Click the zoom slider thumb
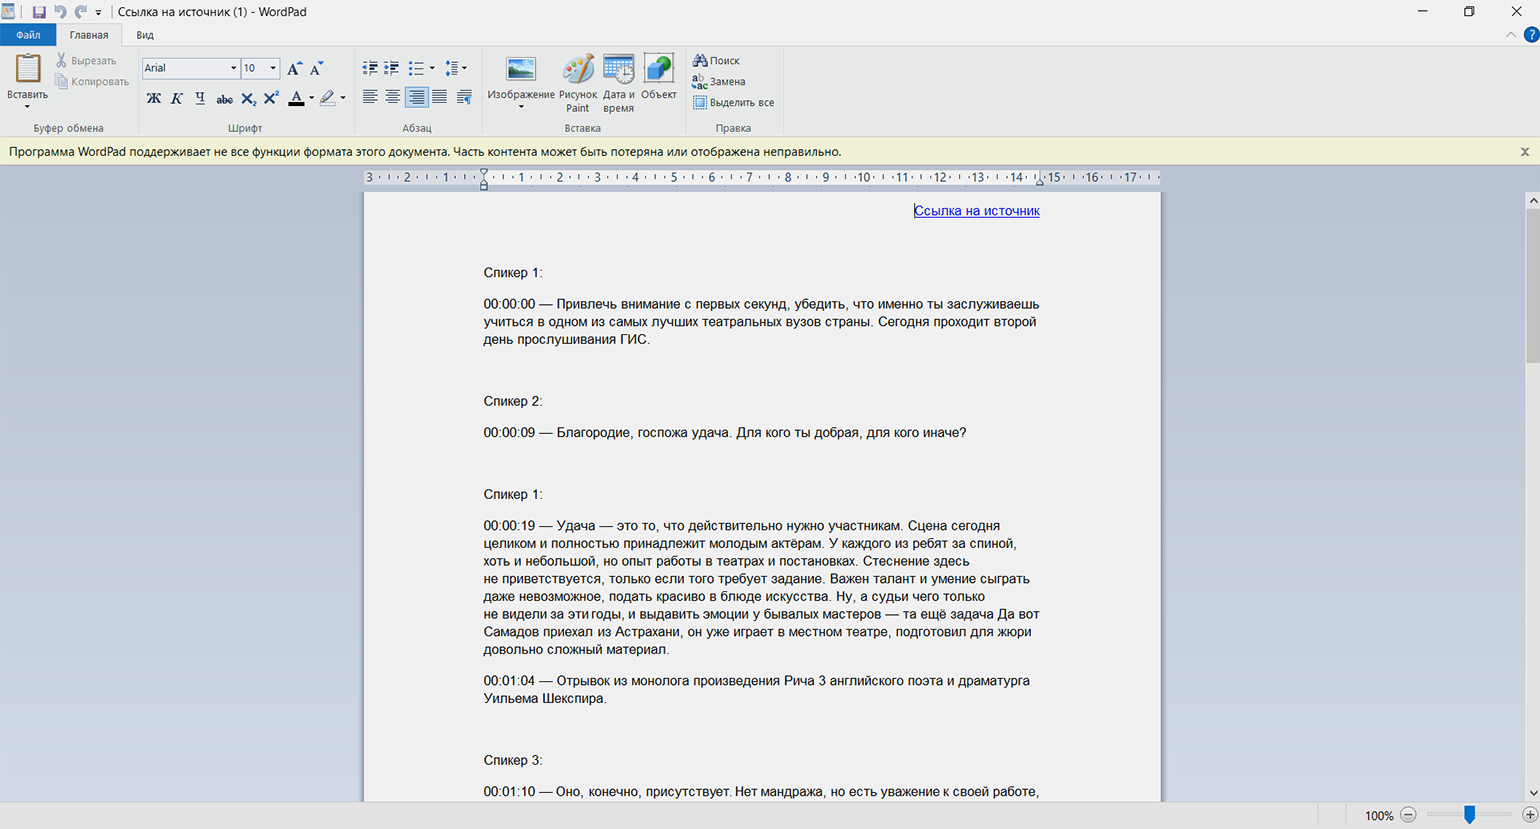 (x=1469, y=815)
